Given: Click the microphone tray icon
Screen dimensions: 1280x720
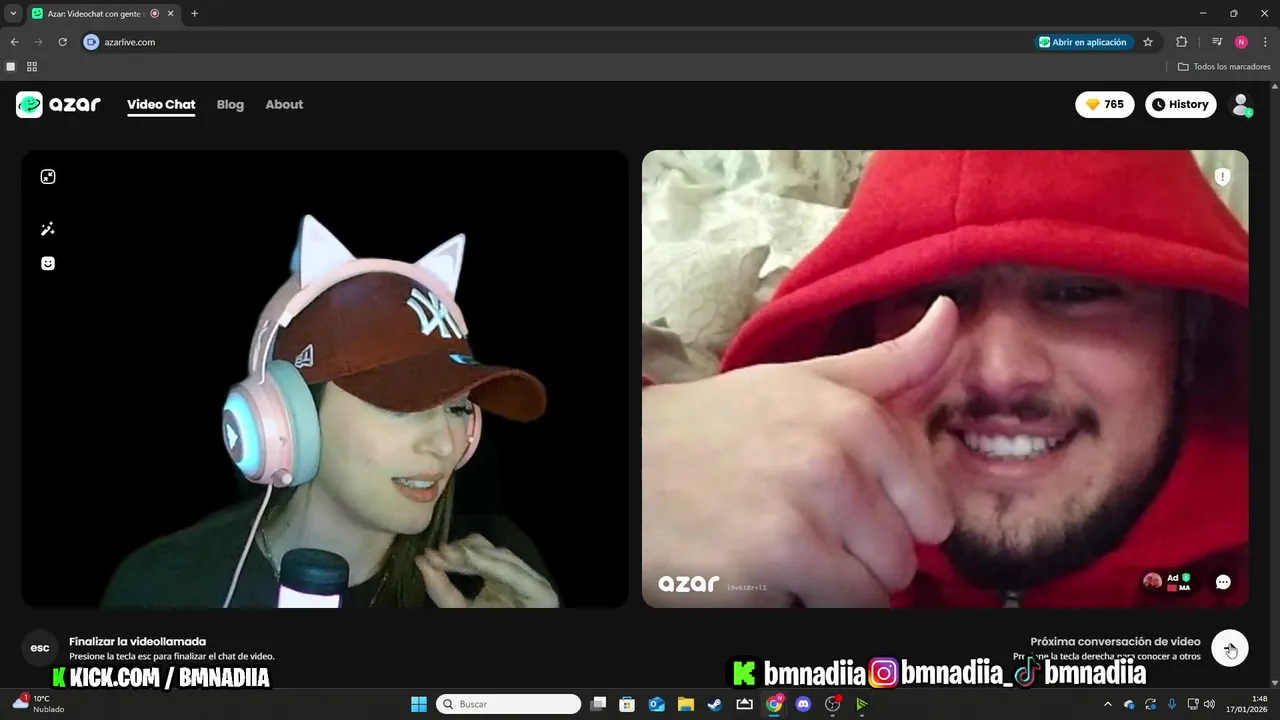Looking at the screenshot, I should pos(1171,704).
